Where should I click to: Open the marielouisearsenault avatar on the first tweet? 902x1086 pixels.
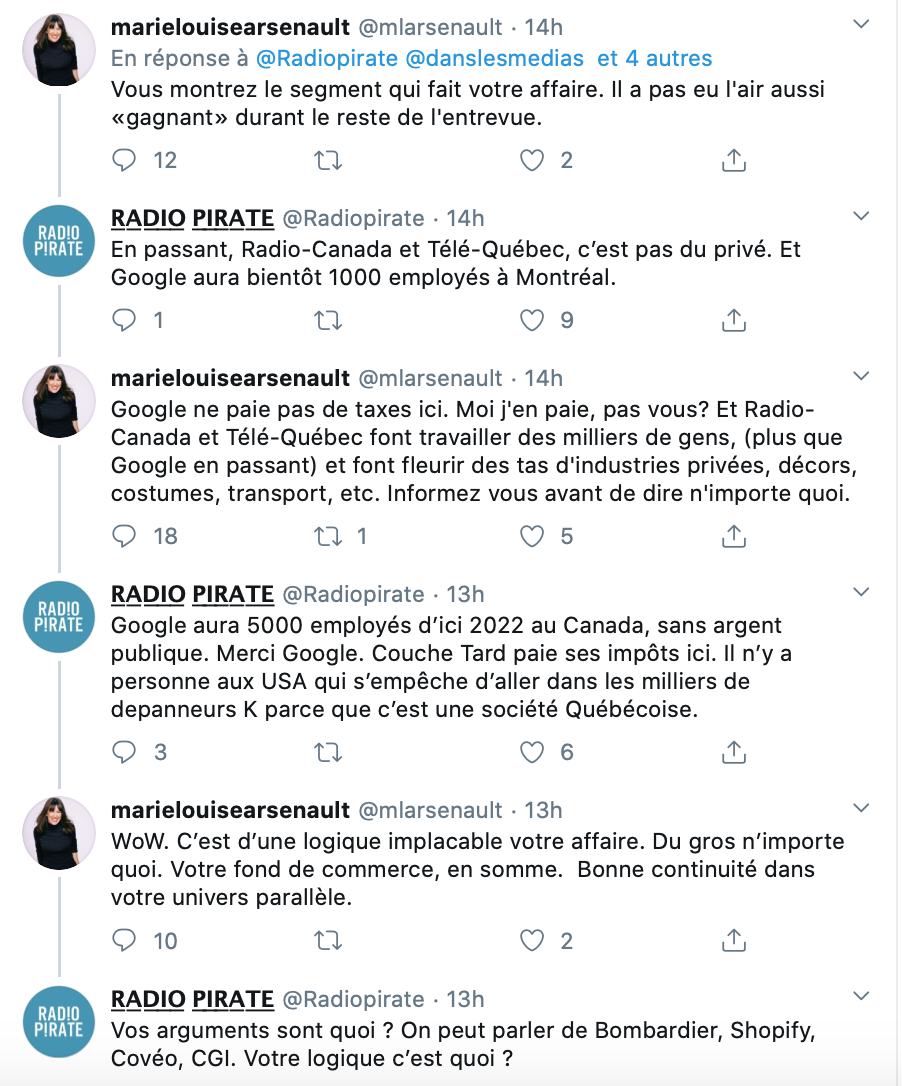59,50
